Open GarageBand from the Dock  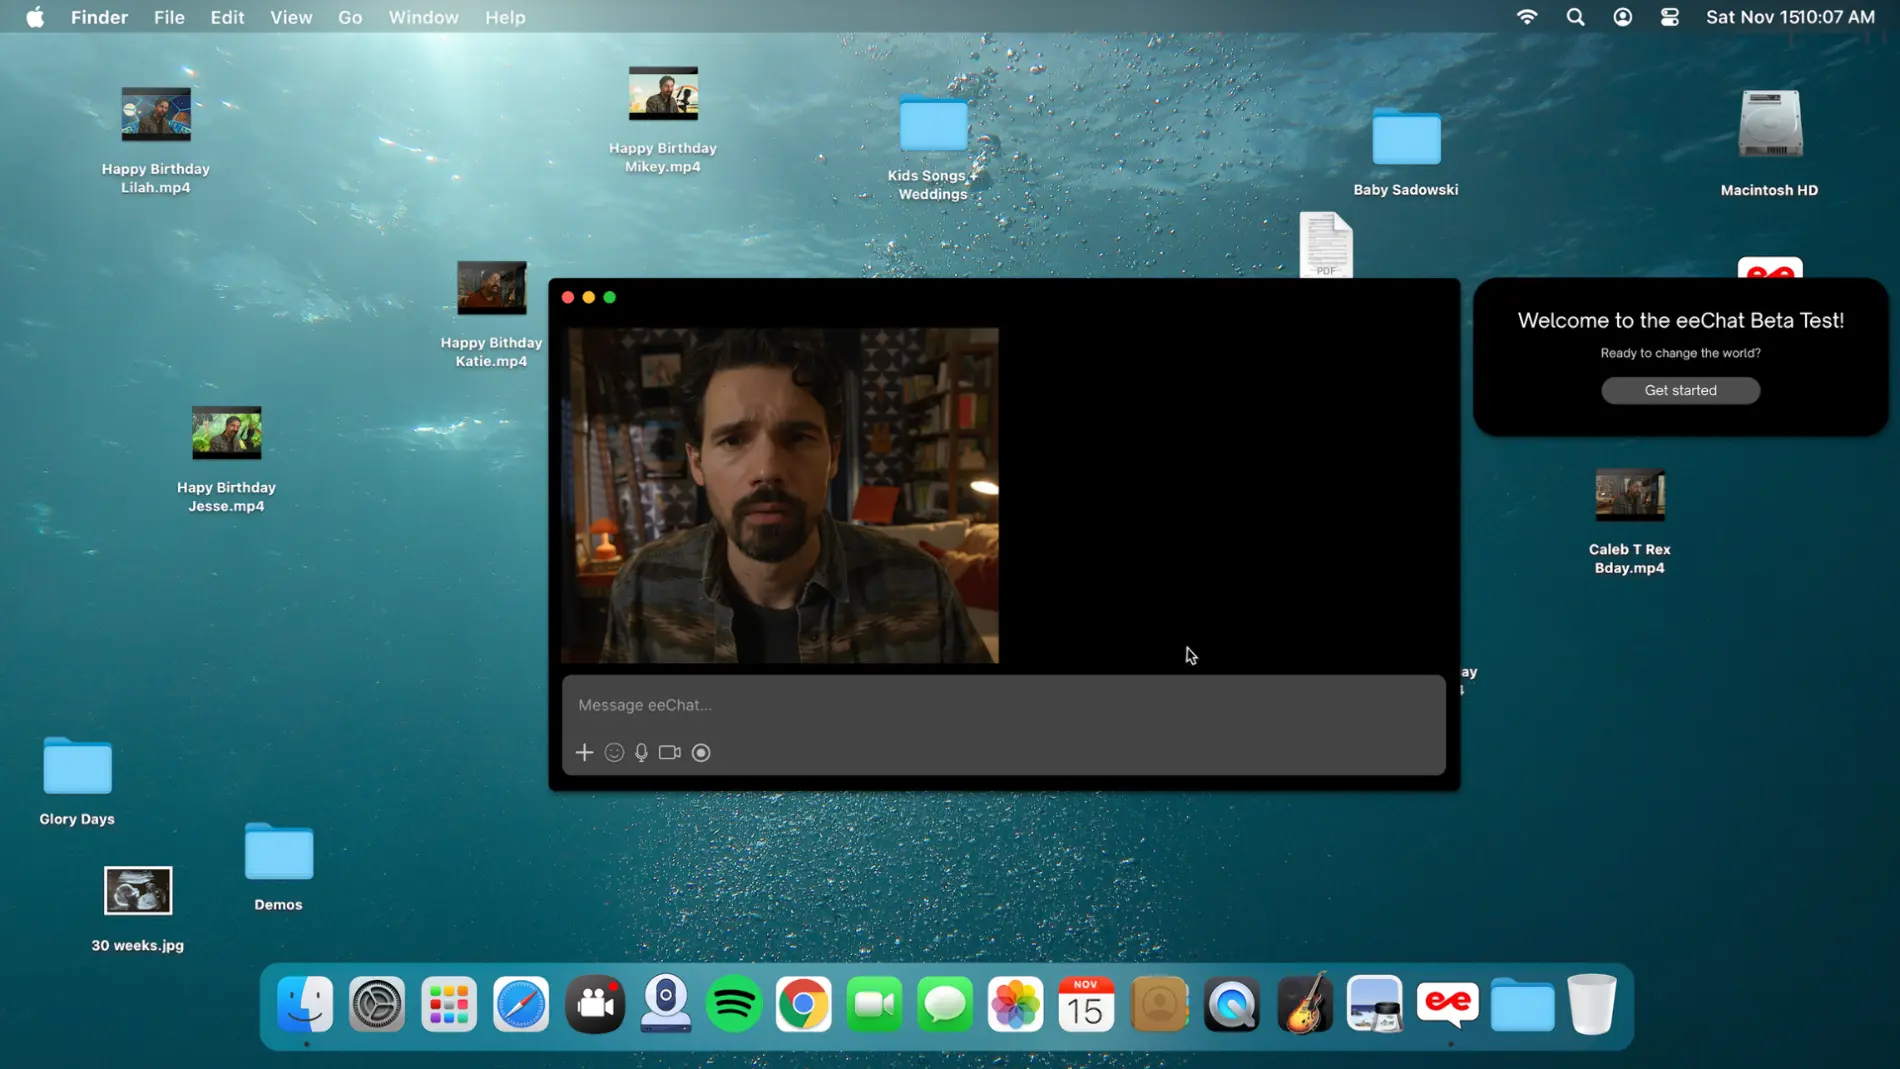pyautogui.click(x=1304, y=1004)
